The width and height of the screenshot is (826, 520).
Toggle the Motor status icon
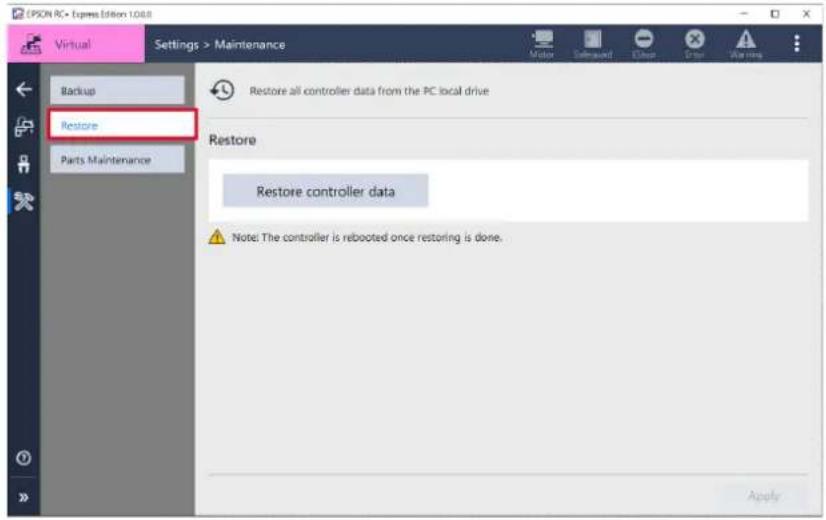542,44
